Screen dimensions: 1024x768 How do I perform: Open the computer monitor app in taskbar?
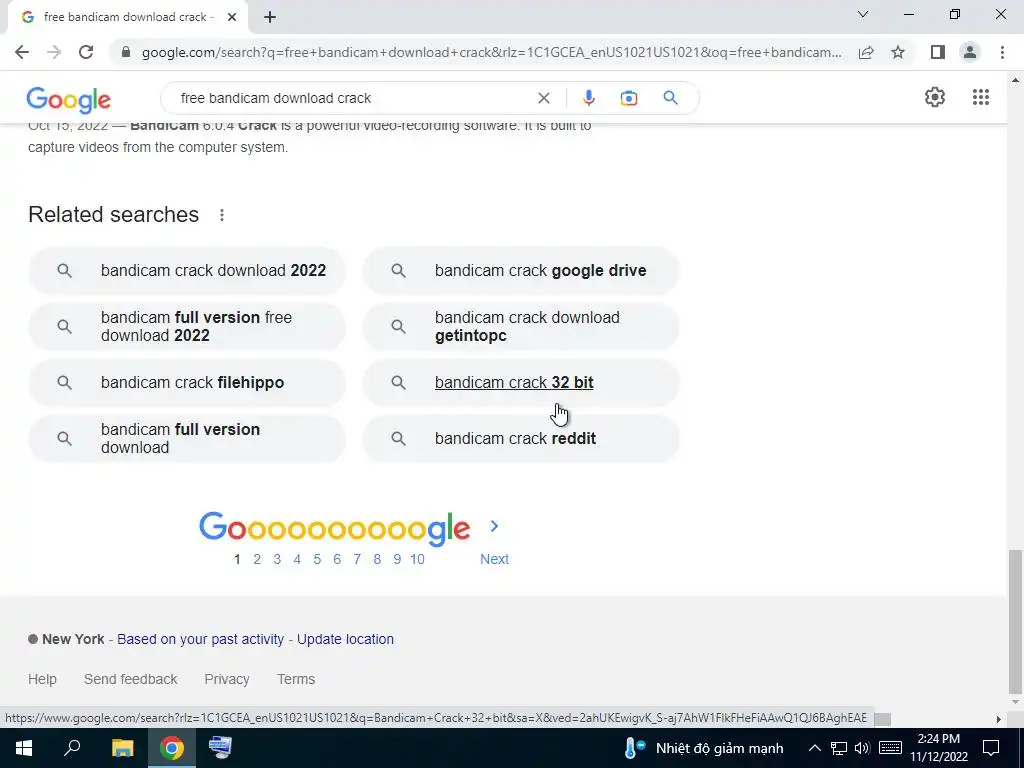[x=220, y=748]
